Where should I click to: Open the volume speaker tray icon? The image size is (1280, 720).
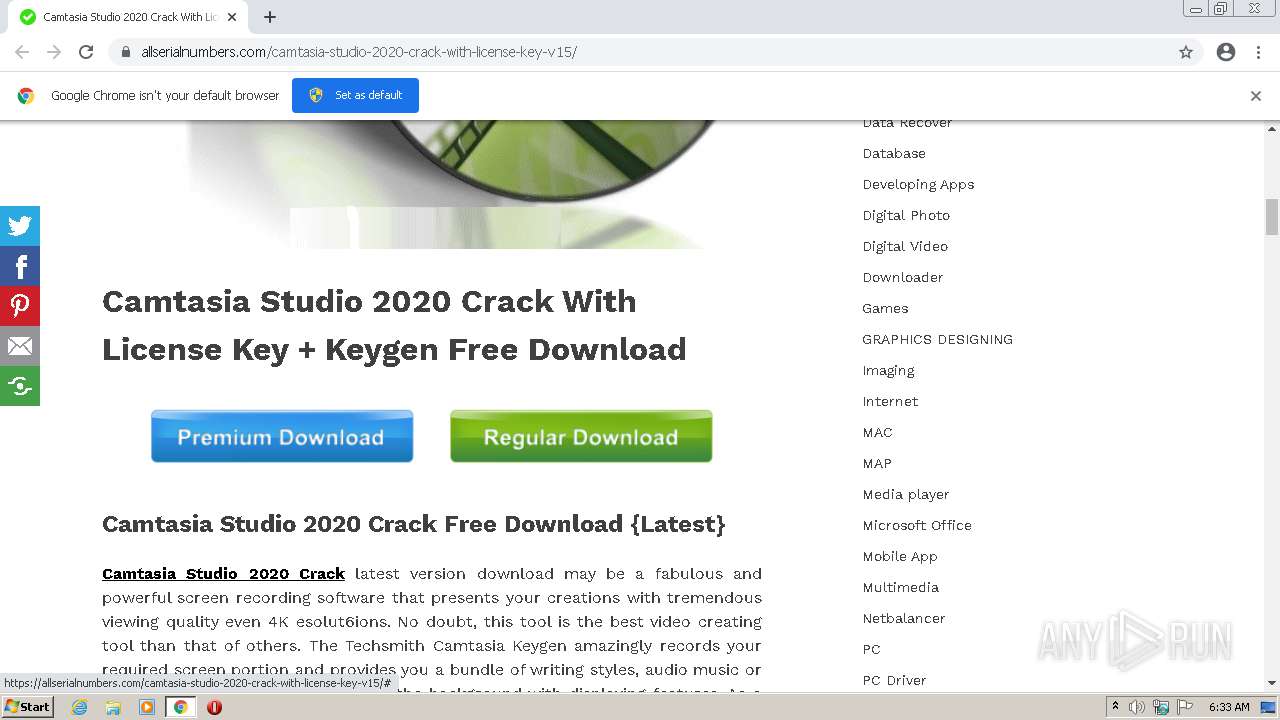tap(1137, 707)
